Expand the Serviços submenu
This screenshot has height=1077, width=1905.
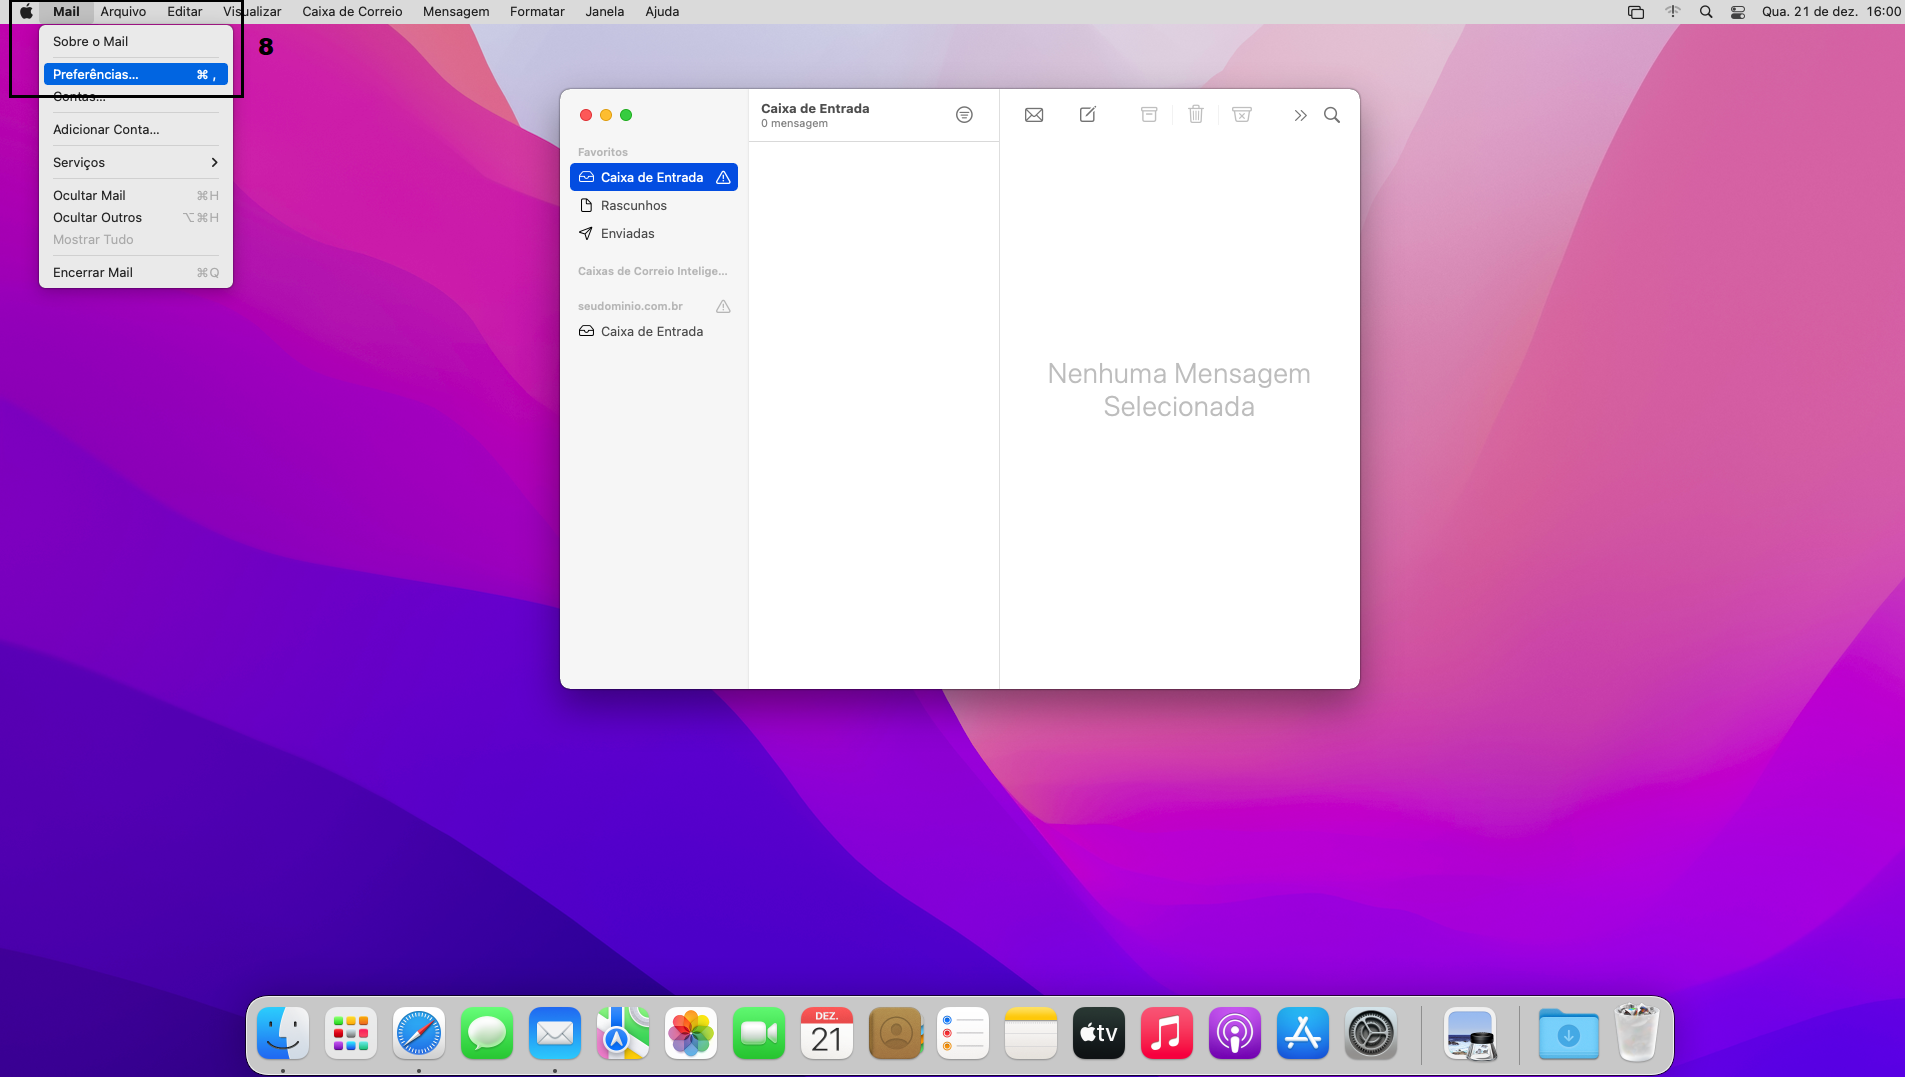click(135, 162)
